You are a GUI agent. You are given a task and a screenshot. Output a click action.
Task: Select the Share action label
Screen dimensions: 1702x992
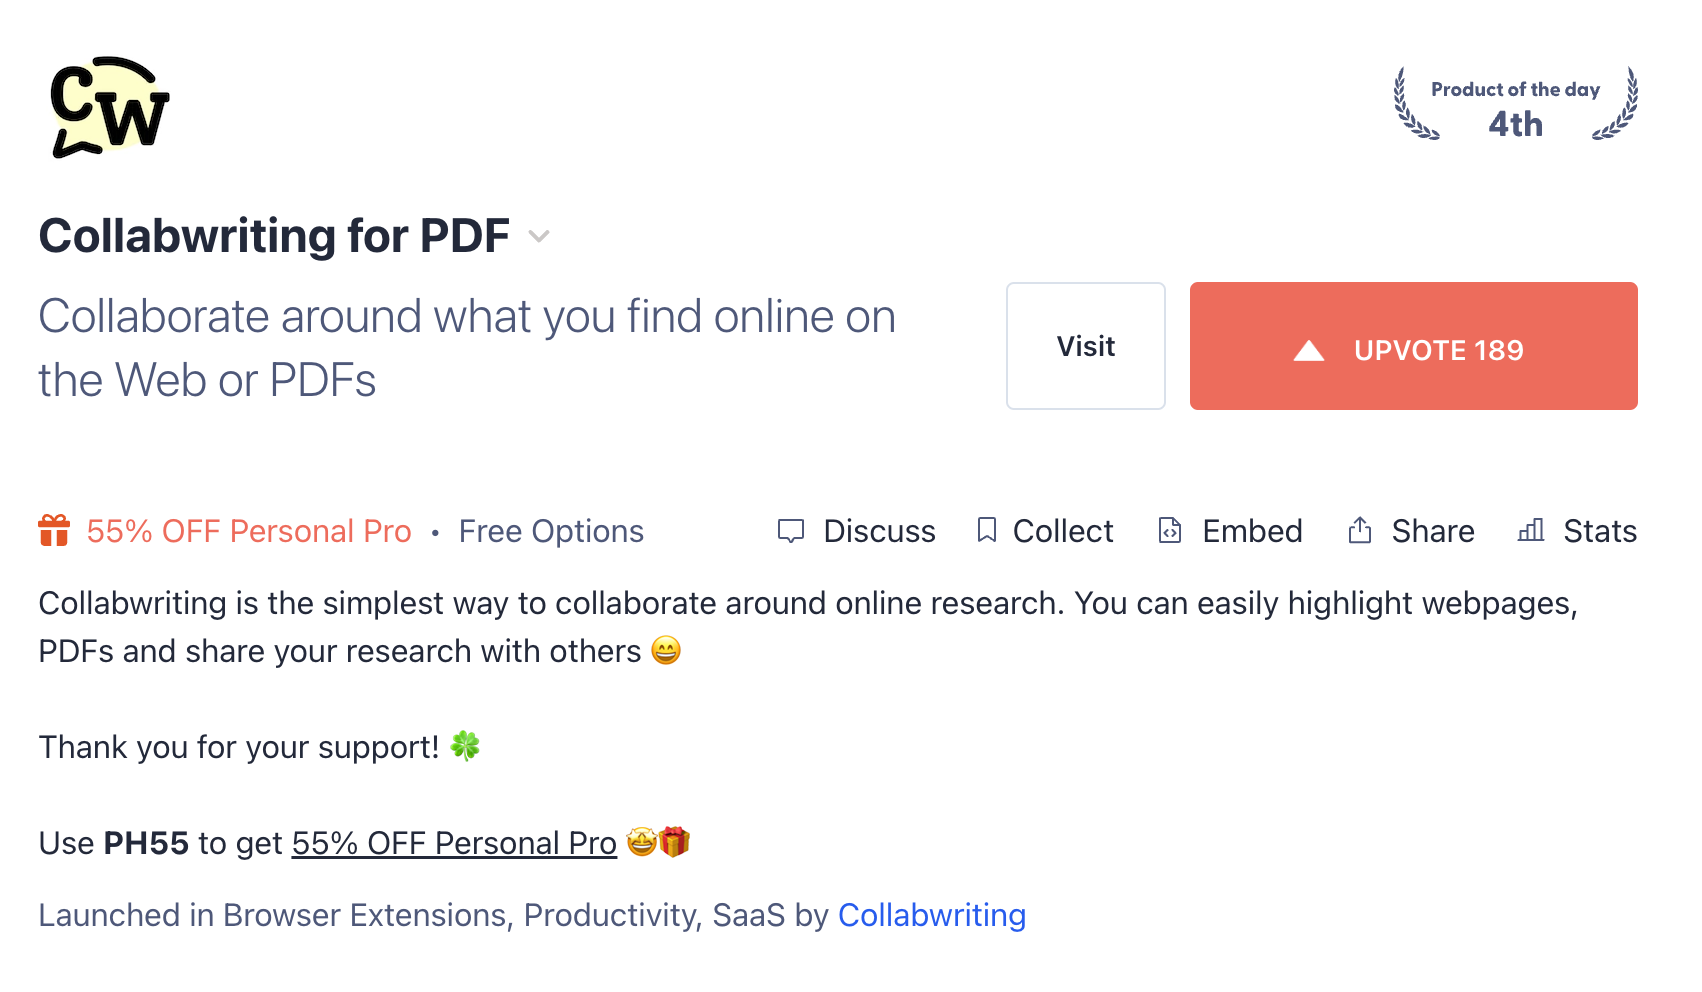tap(1432, 531)
